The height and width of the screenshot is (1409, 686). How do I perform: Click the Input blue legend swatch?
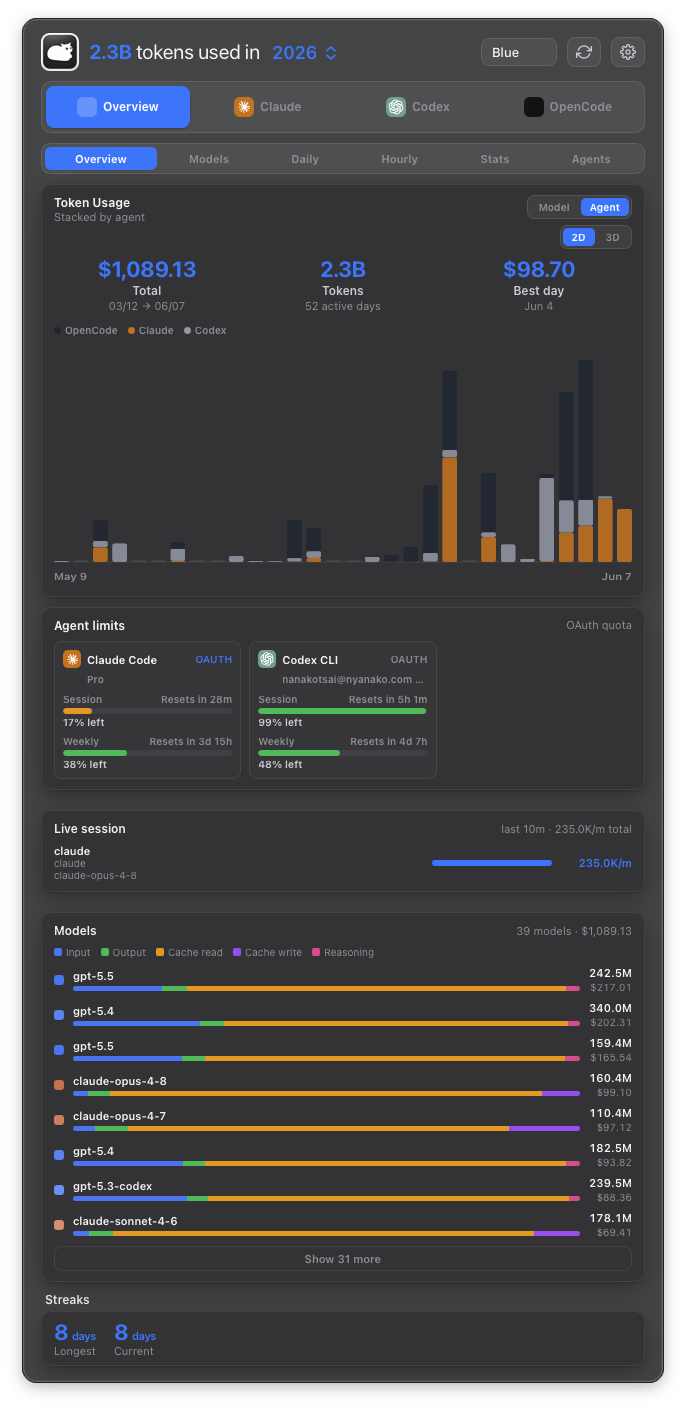[x=58, y=953]
